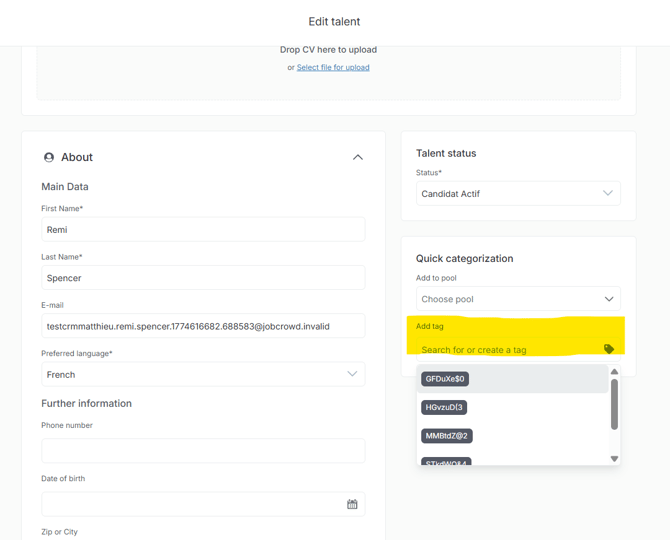The image size is (670, 540).
Task: Expand the Choose pool dropdown
Action: 517,299
